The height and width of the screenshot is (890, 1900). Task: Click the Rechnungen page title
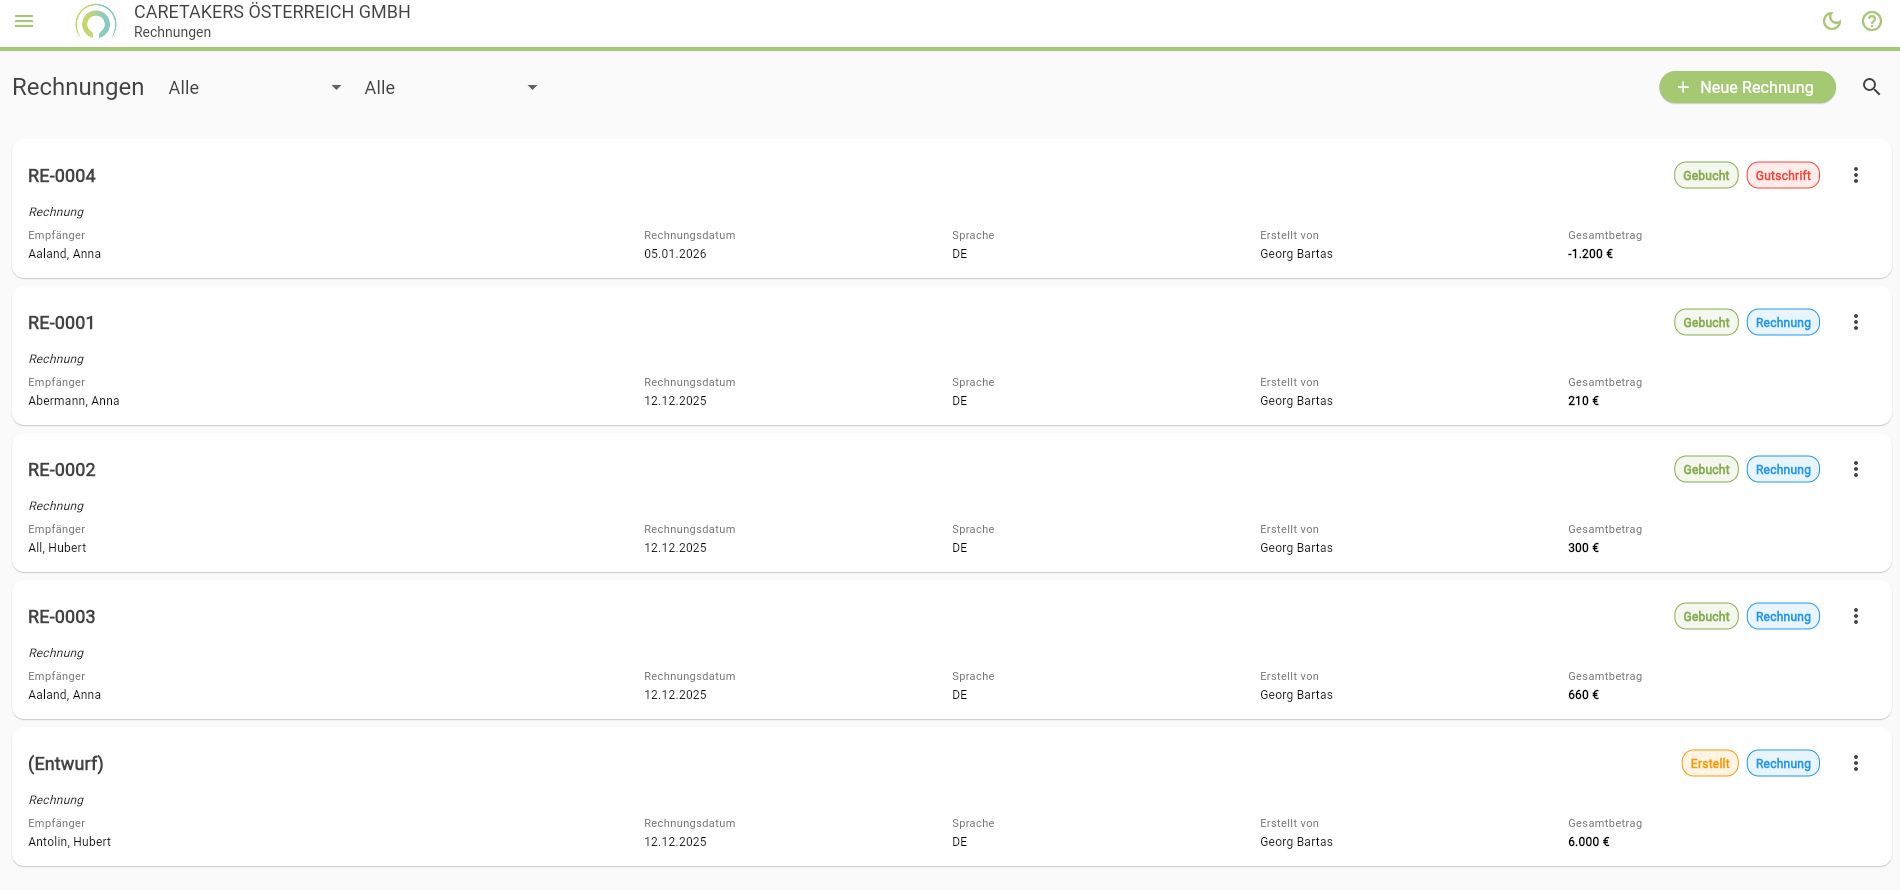(x=77, y=88)
